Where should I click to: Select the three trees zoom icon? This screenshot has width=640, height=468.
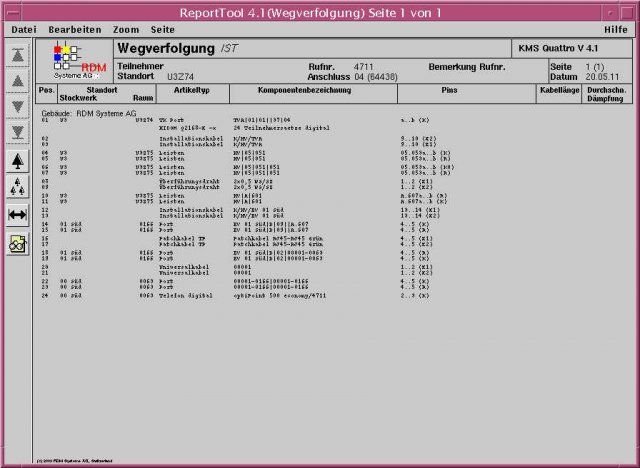(18, 187)
